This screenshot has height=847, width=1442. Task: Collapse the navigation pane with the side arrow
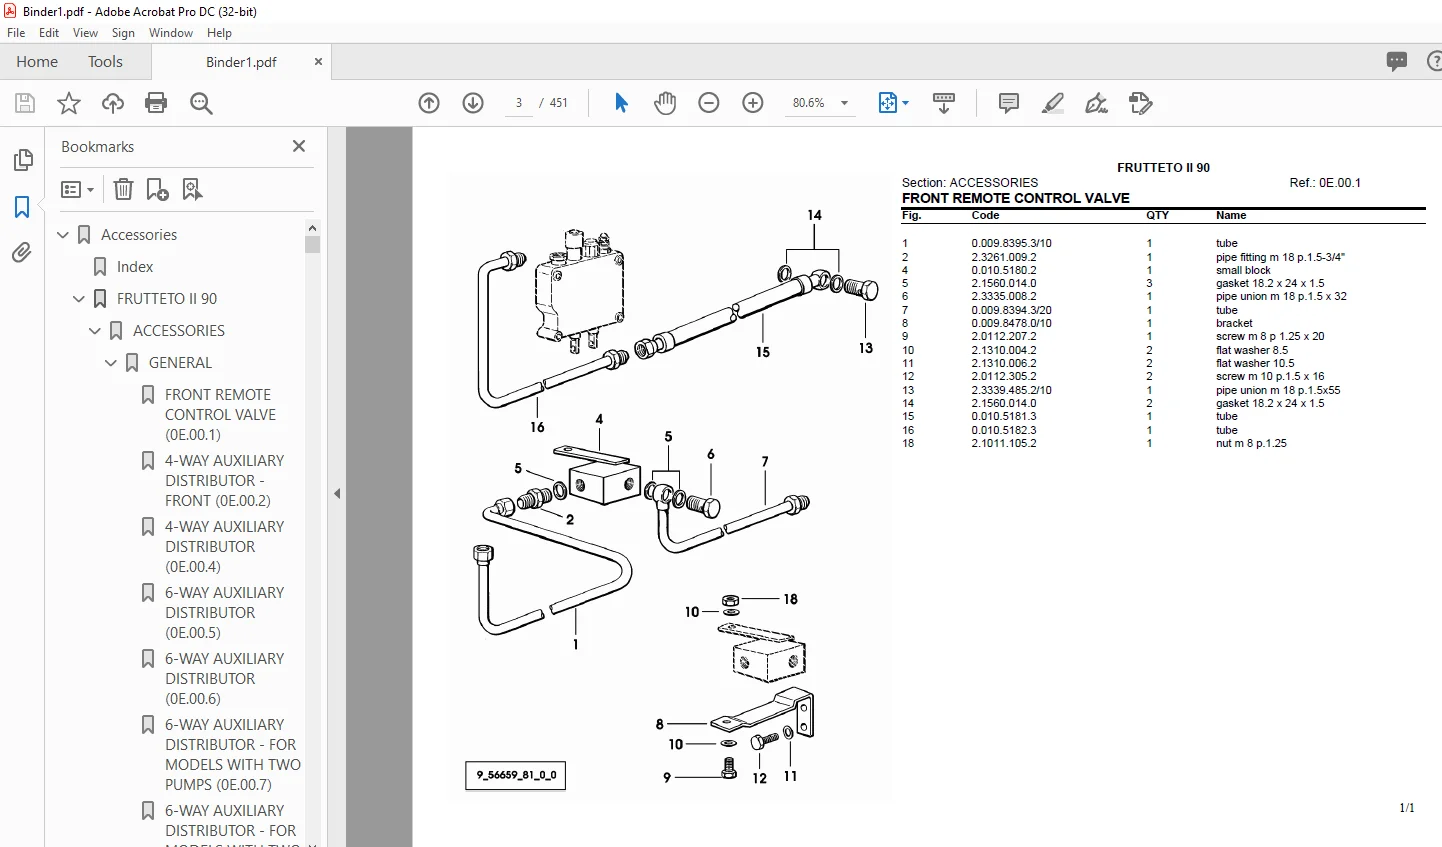(337, 493)
